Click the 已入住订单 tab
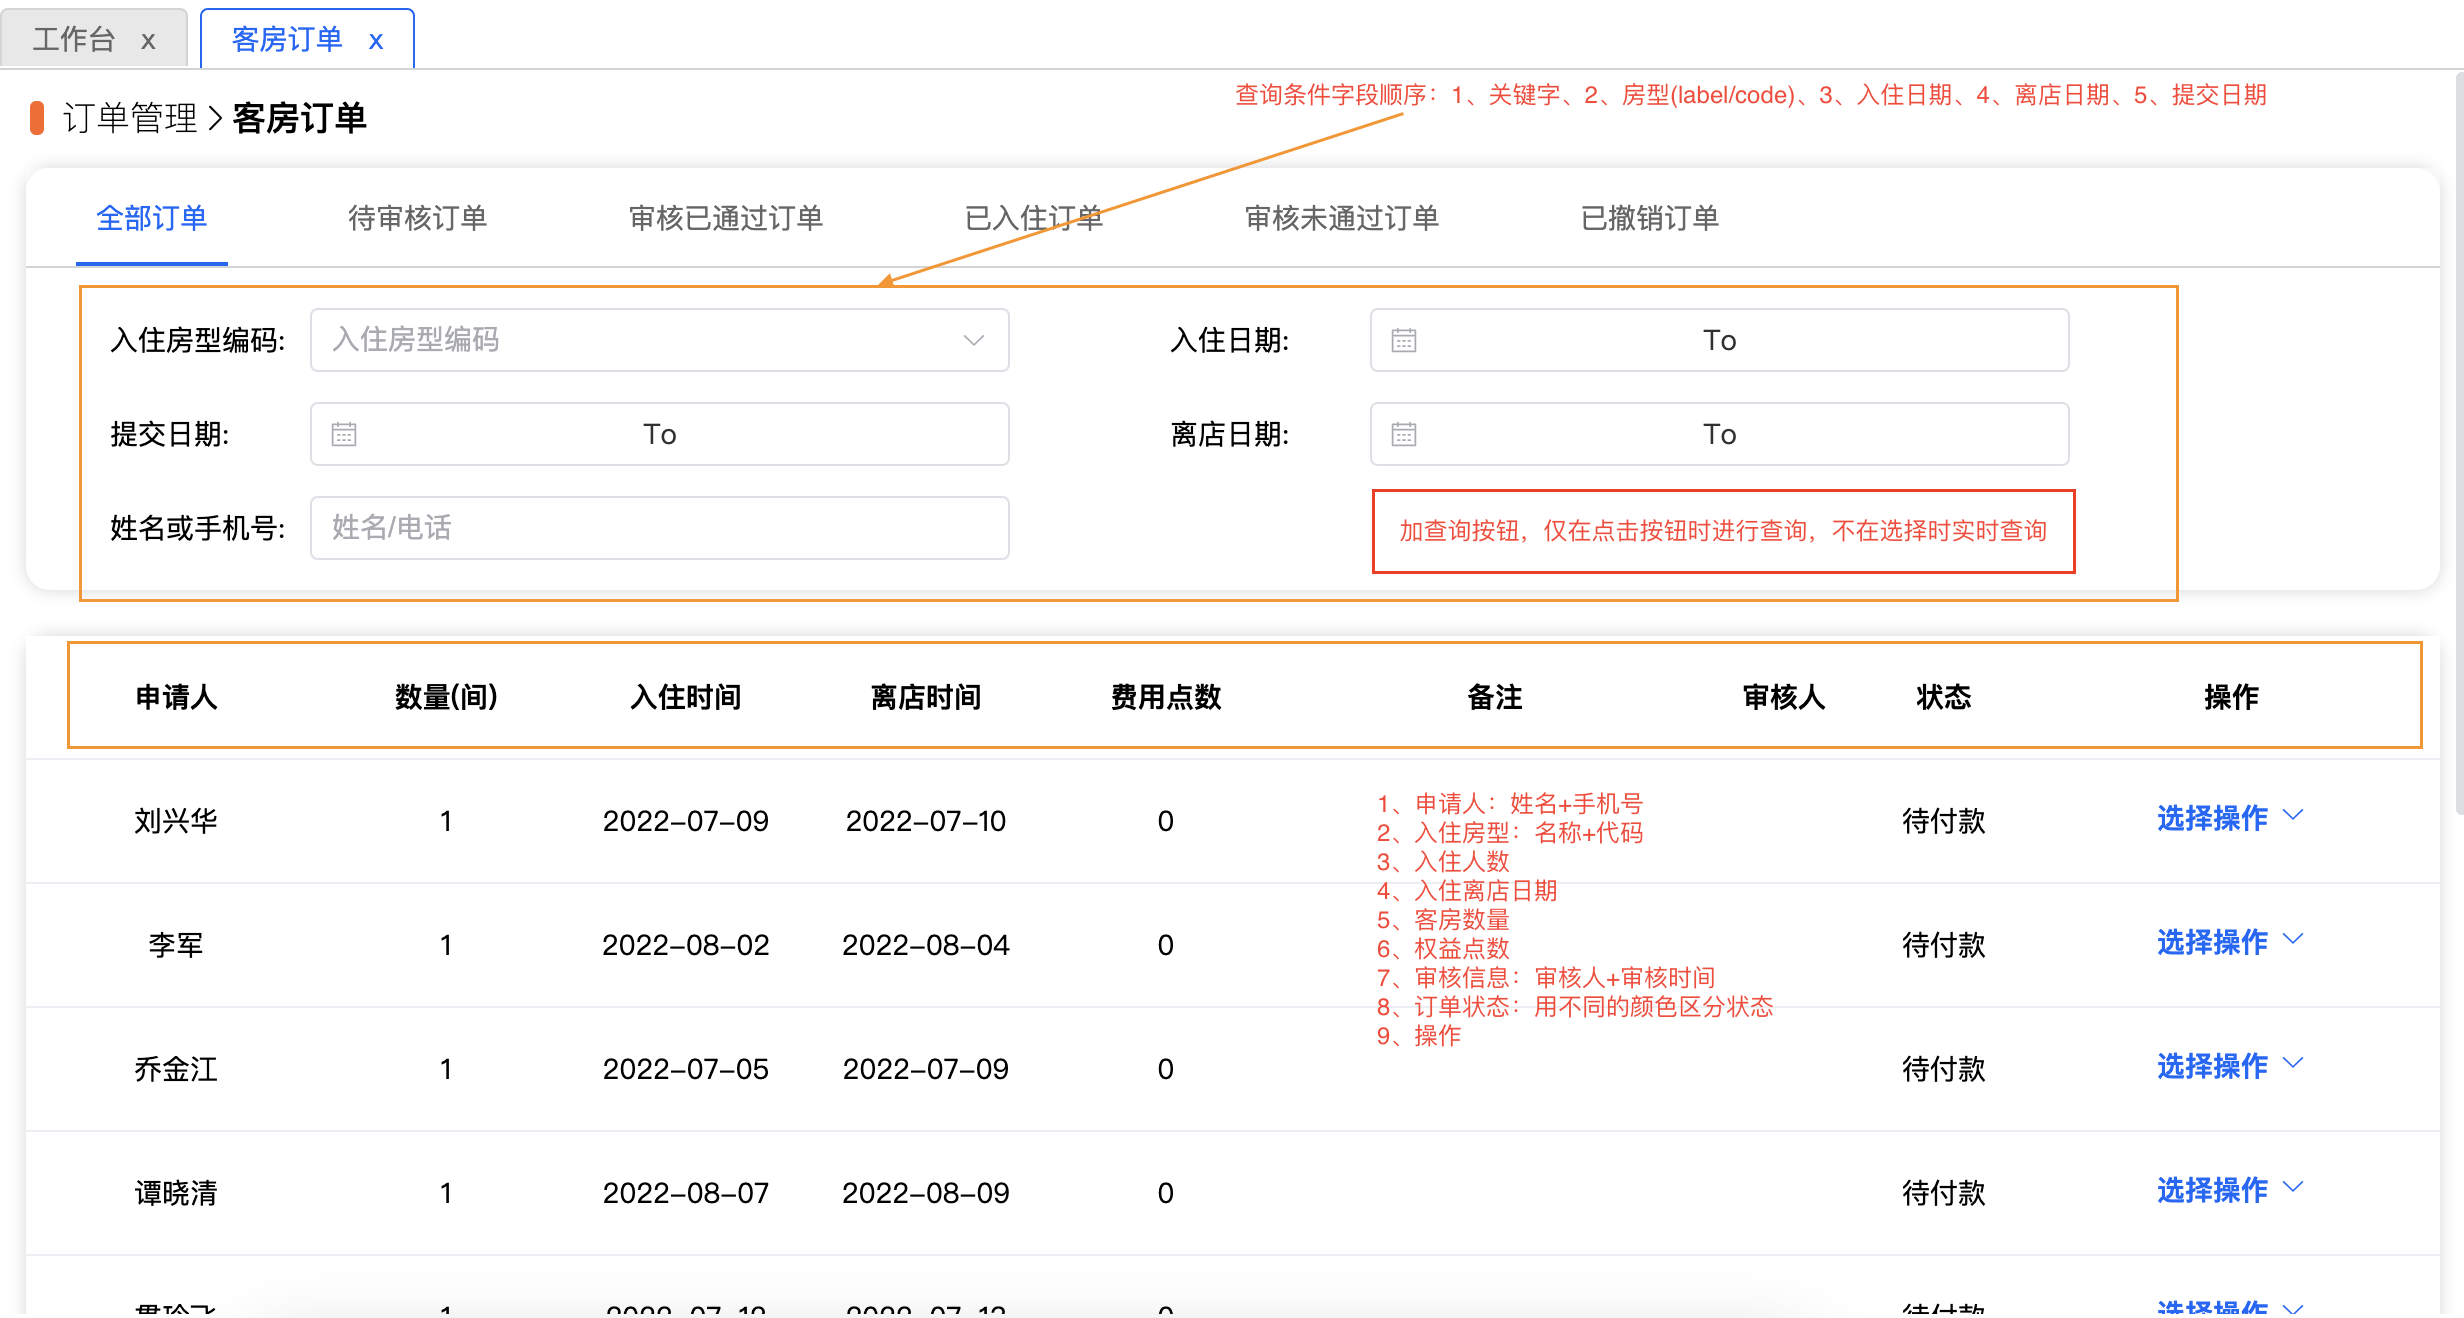The height and width of the screenshot is (1318, 2464). tap(1033, 218)
